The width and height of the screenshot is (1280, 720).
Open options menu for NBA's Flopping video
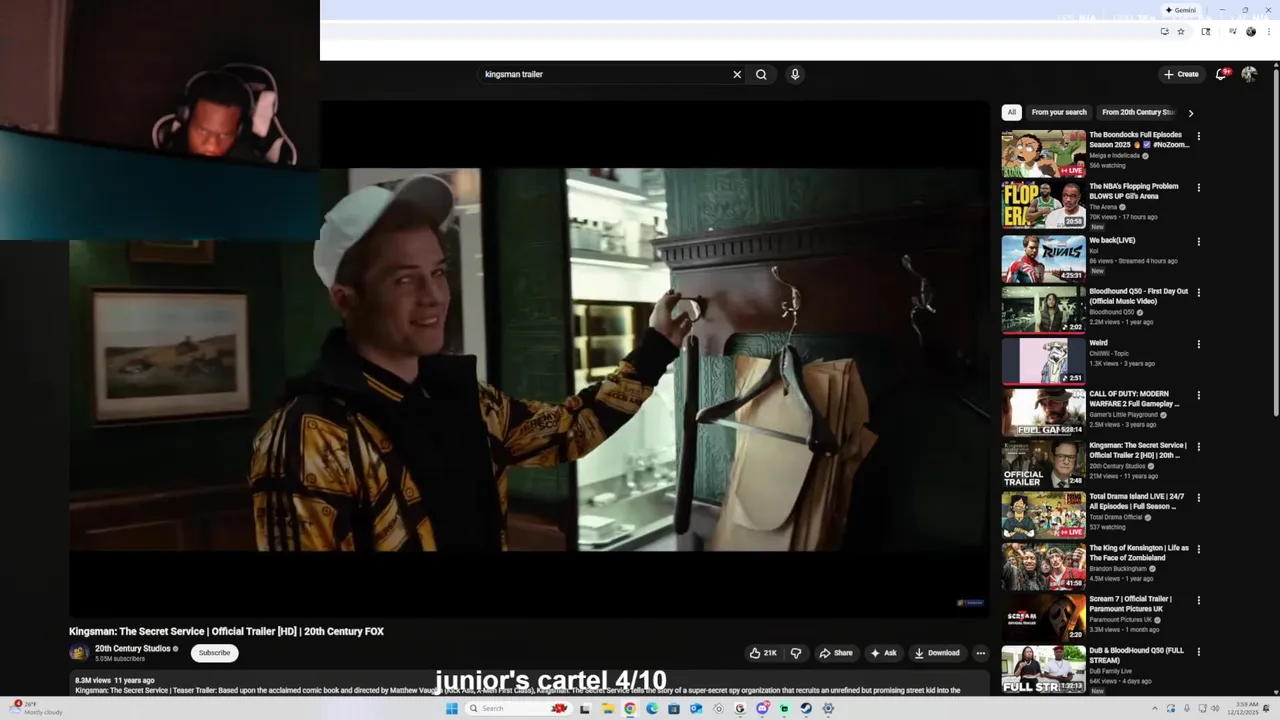[x=1198, y=188]
